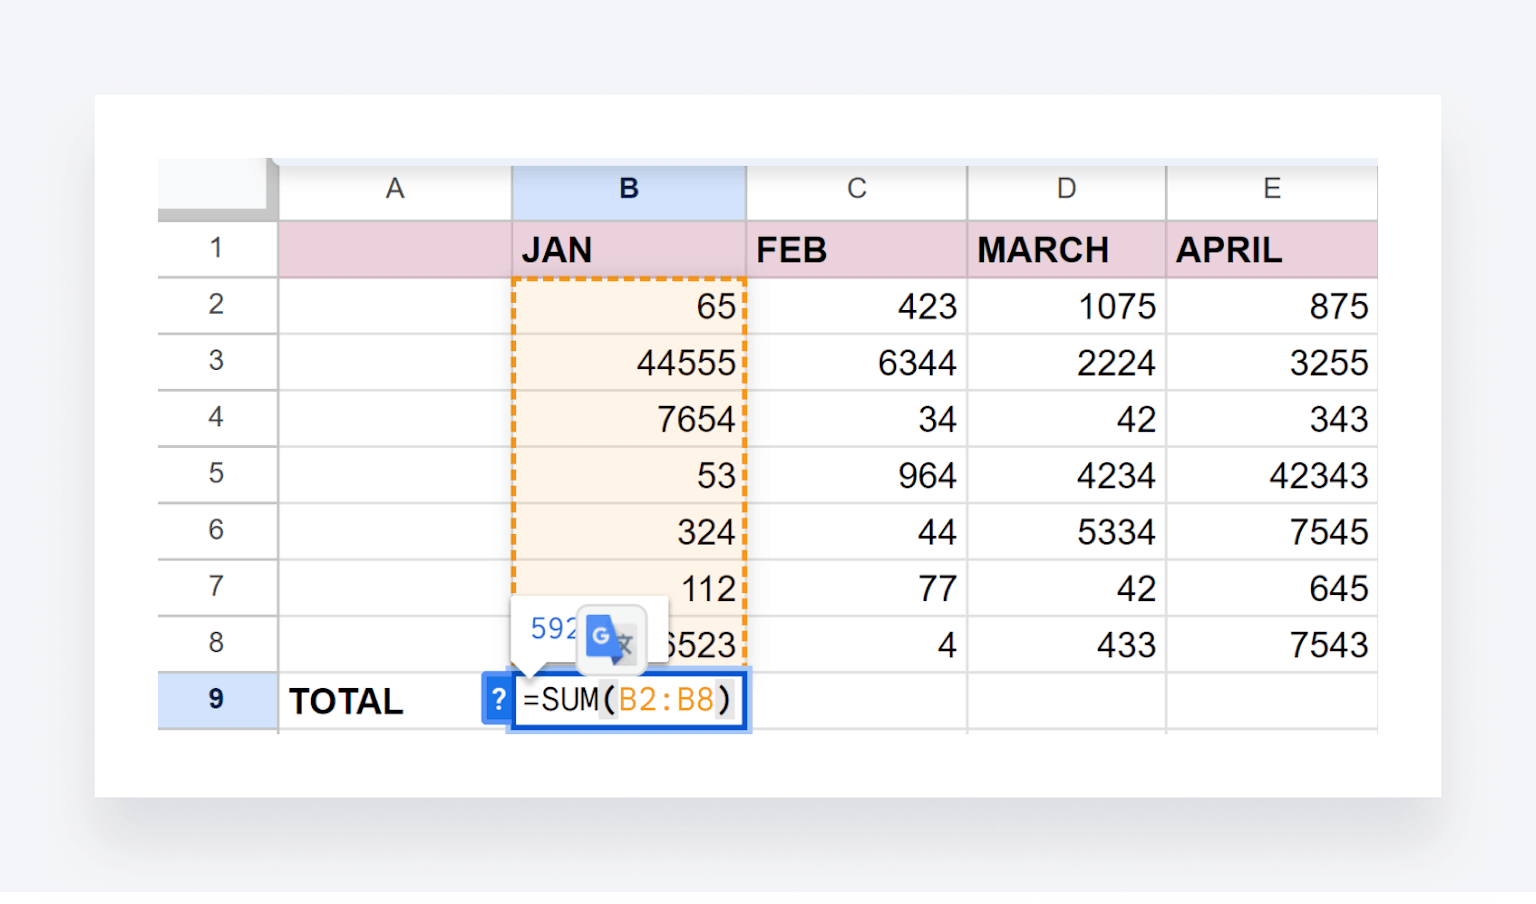This screenshot has width=1536, height=904.
Task: Click the empty cell in column A row 2
Action: 393,306
